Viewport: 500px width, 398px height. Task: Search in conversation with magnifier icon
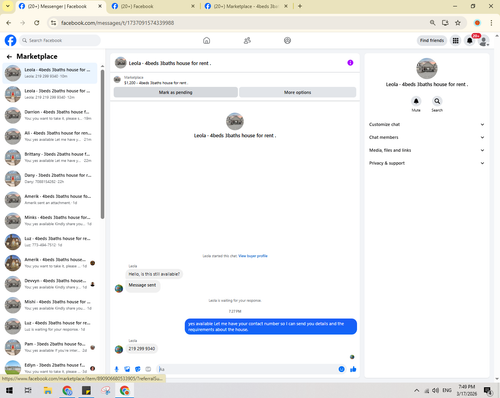point(437,101)
